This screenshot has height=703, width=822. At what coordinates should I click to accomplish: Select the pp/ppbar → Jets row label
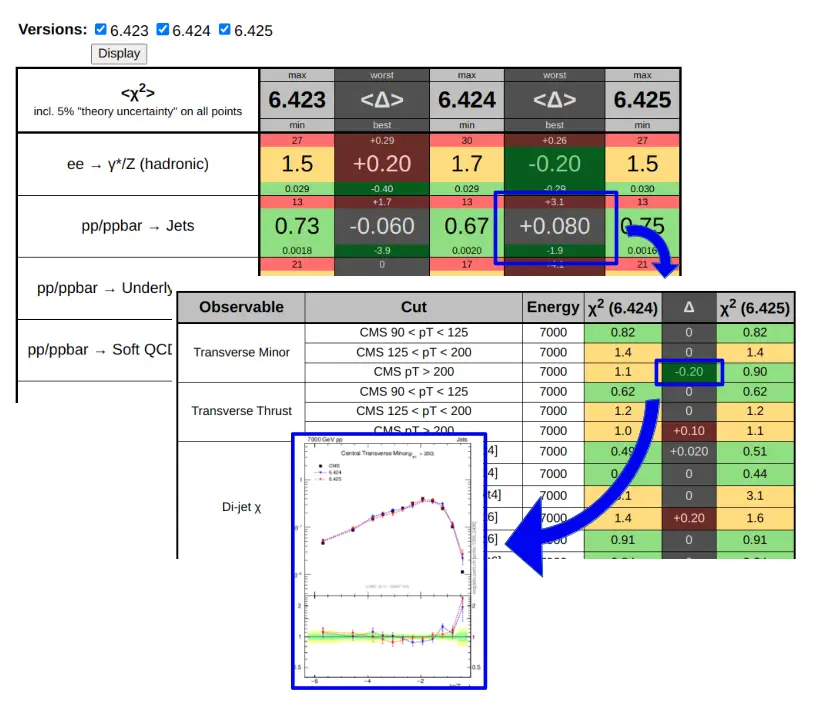pos(138,226)
